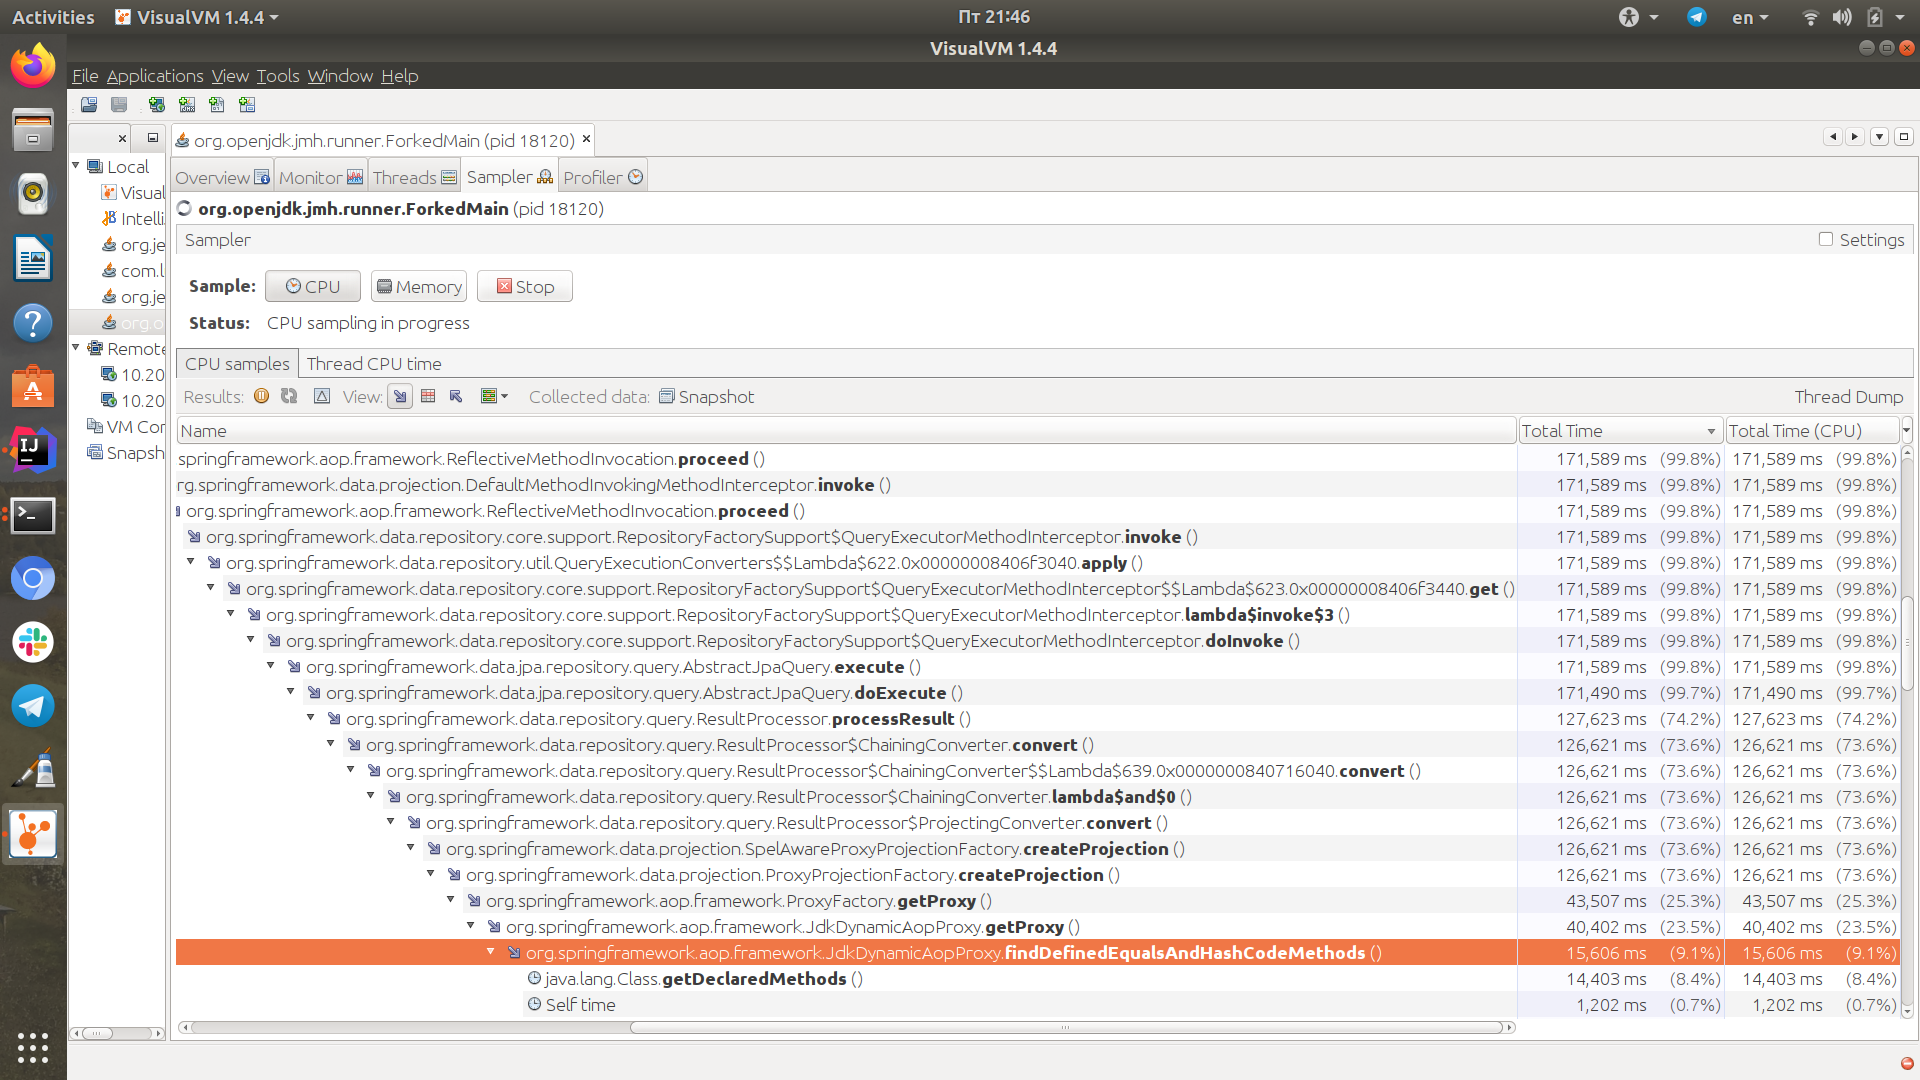Switch to hot spots table view
Viewport: 1920px width, 1080px height.
point(428,396)
